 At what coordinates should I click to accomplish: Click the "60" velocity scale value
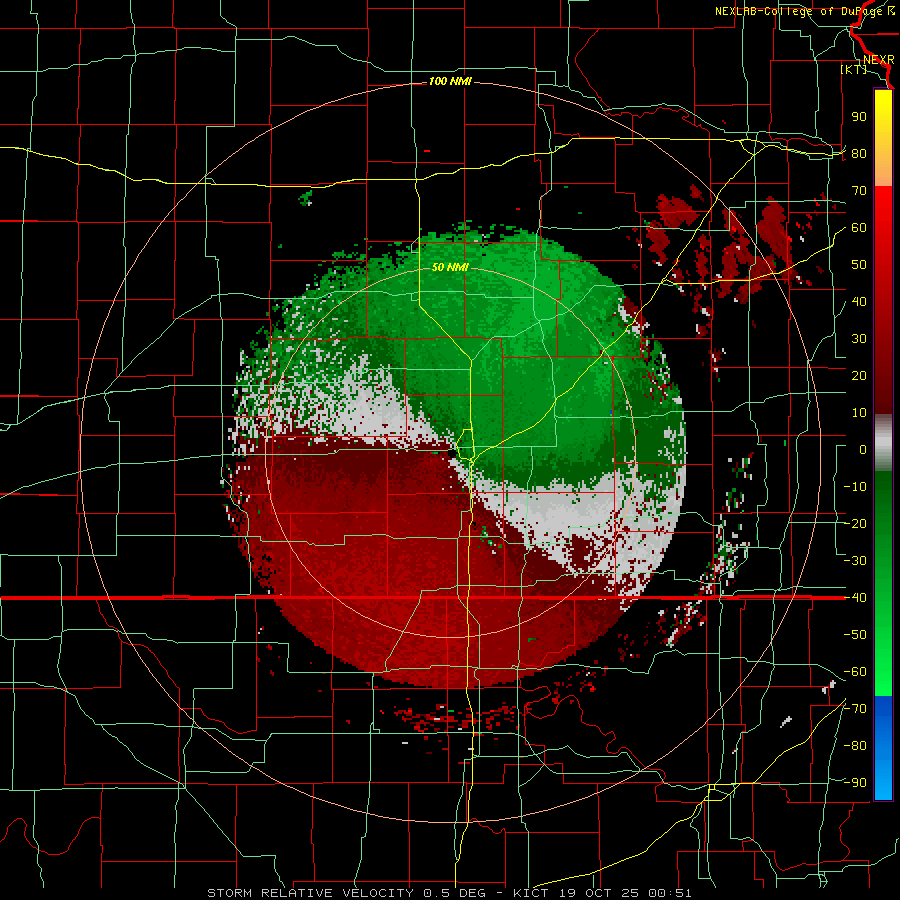[859, 228]
